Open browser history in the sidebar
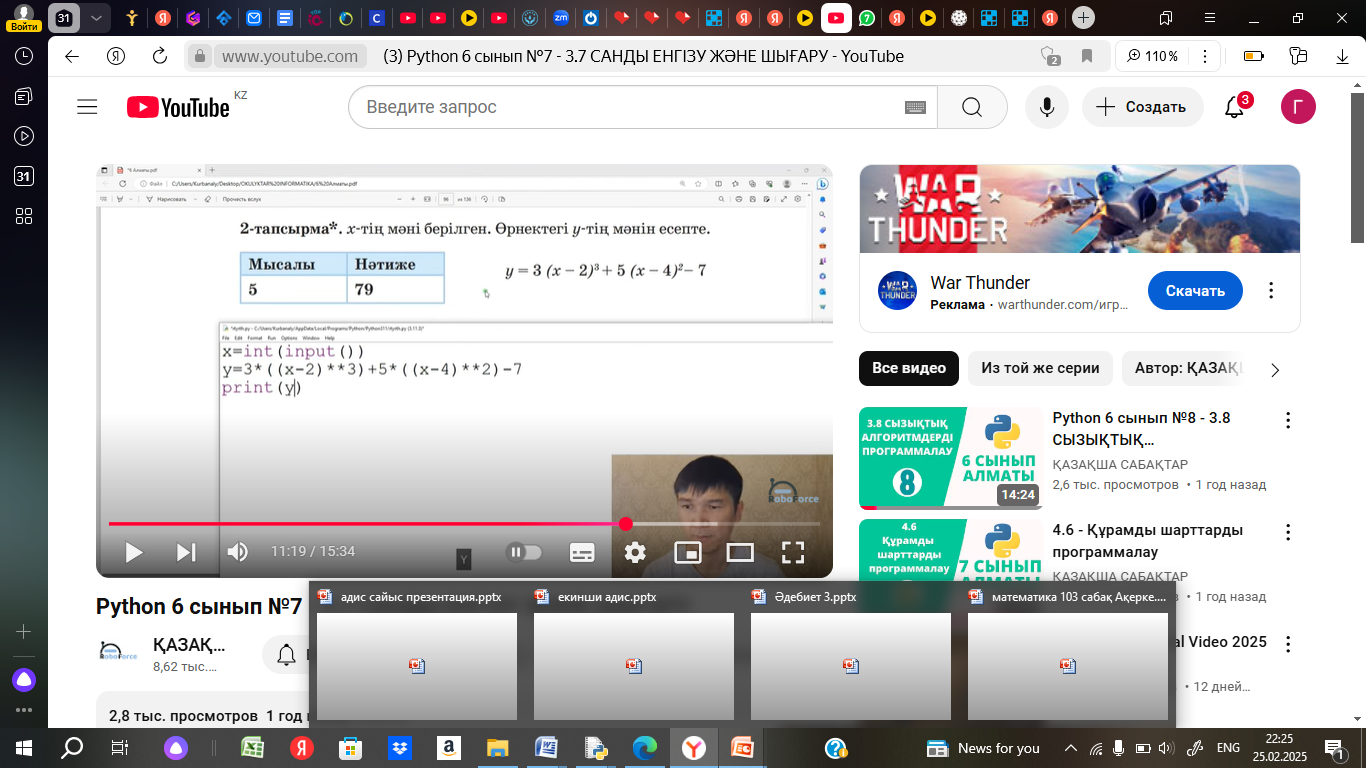 click(24, 57)
